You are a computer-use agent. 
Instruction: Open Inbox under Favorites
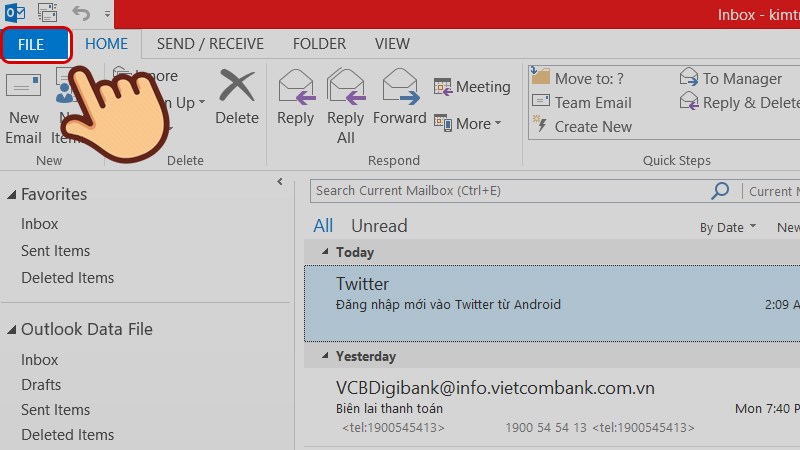[x=39, y=224]
